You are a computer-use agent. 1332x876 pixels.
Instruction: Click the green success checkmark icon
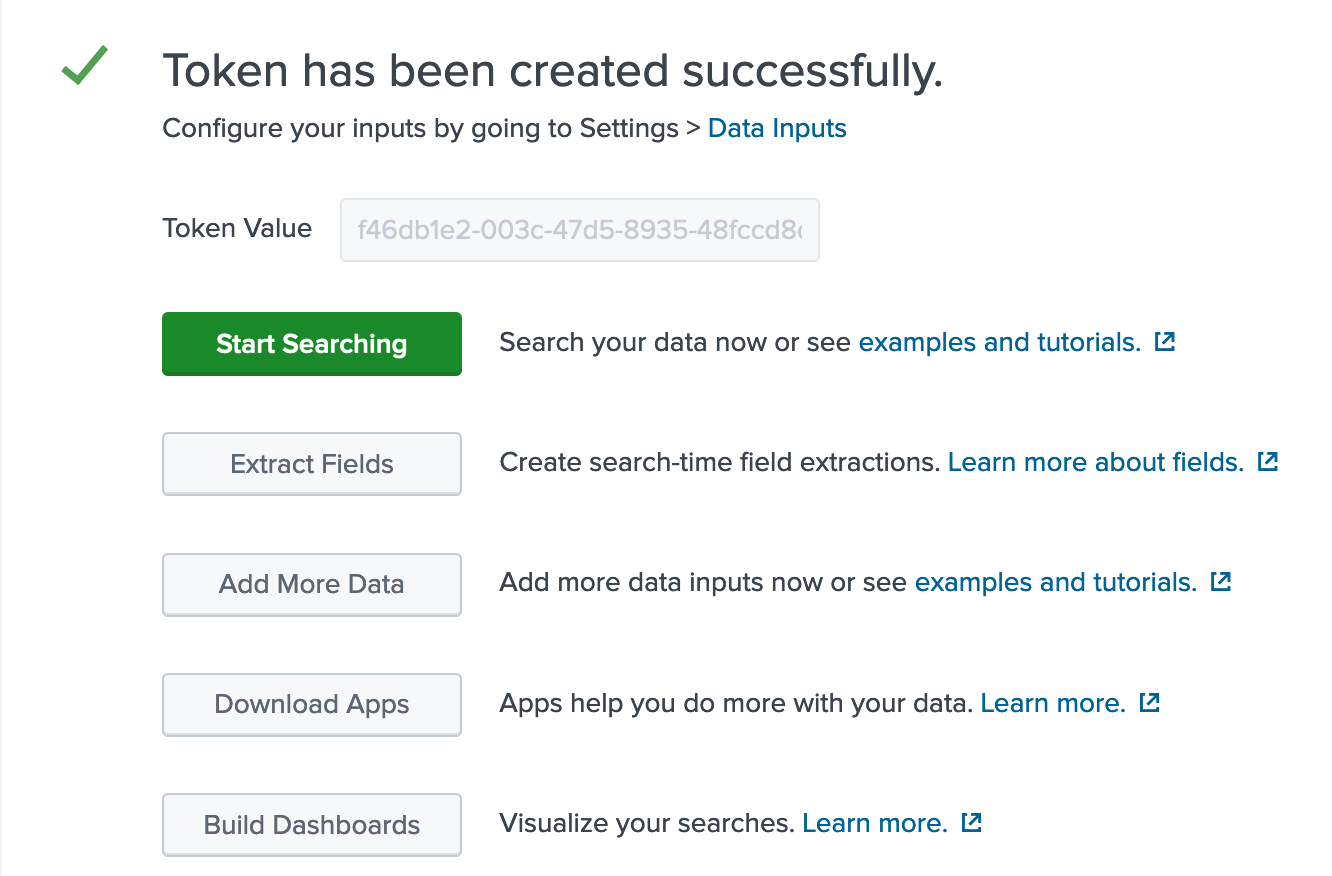click(84, 67)
